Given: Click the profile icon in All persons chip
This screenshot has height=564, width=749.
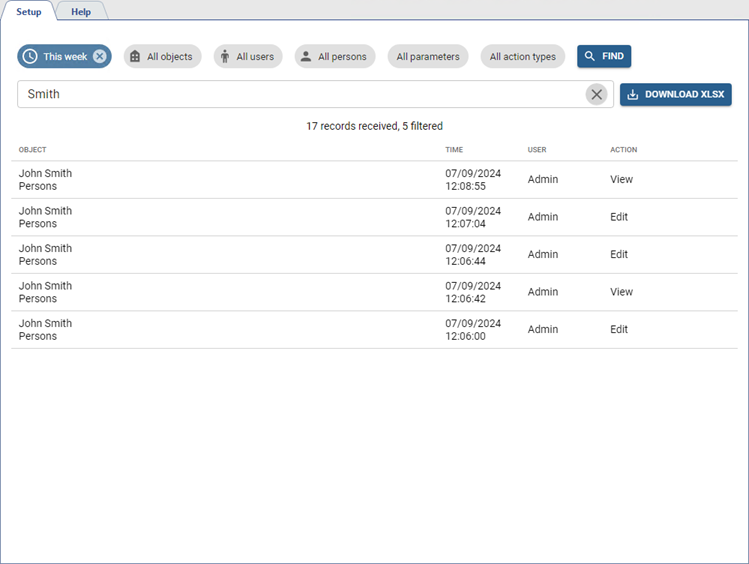Looking at the screenshot, I should click(306, 57).
